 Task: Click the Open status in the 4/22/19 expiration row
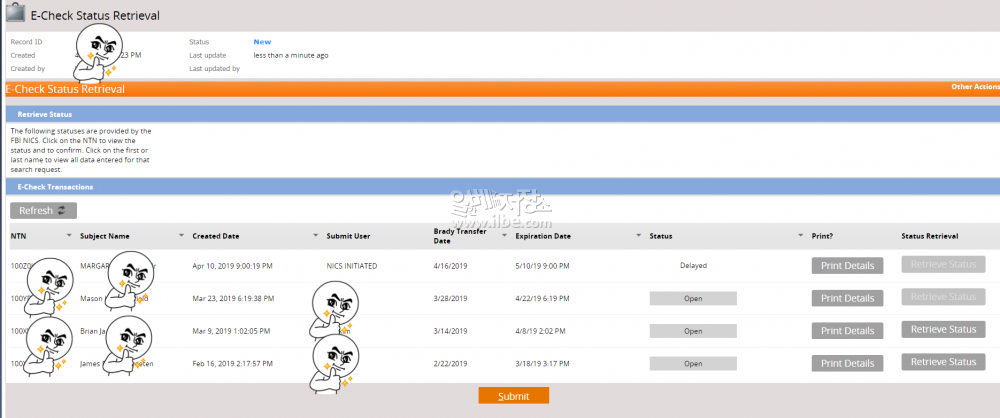(693, 298)
